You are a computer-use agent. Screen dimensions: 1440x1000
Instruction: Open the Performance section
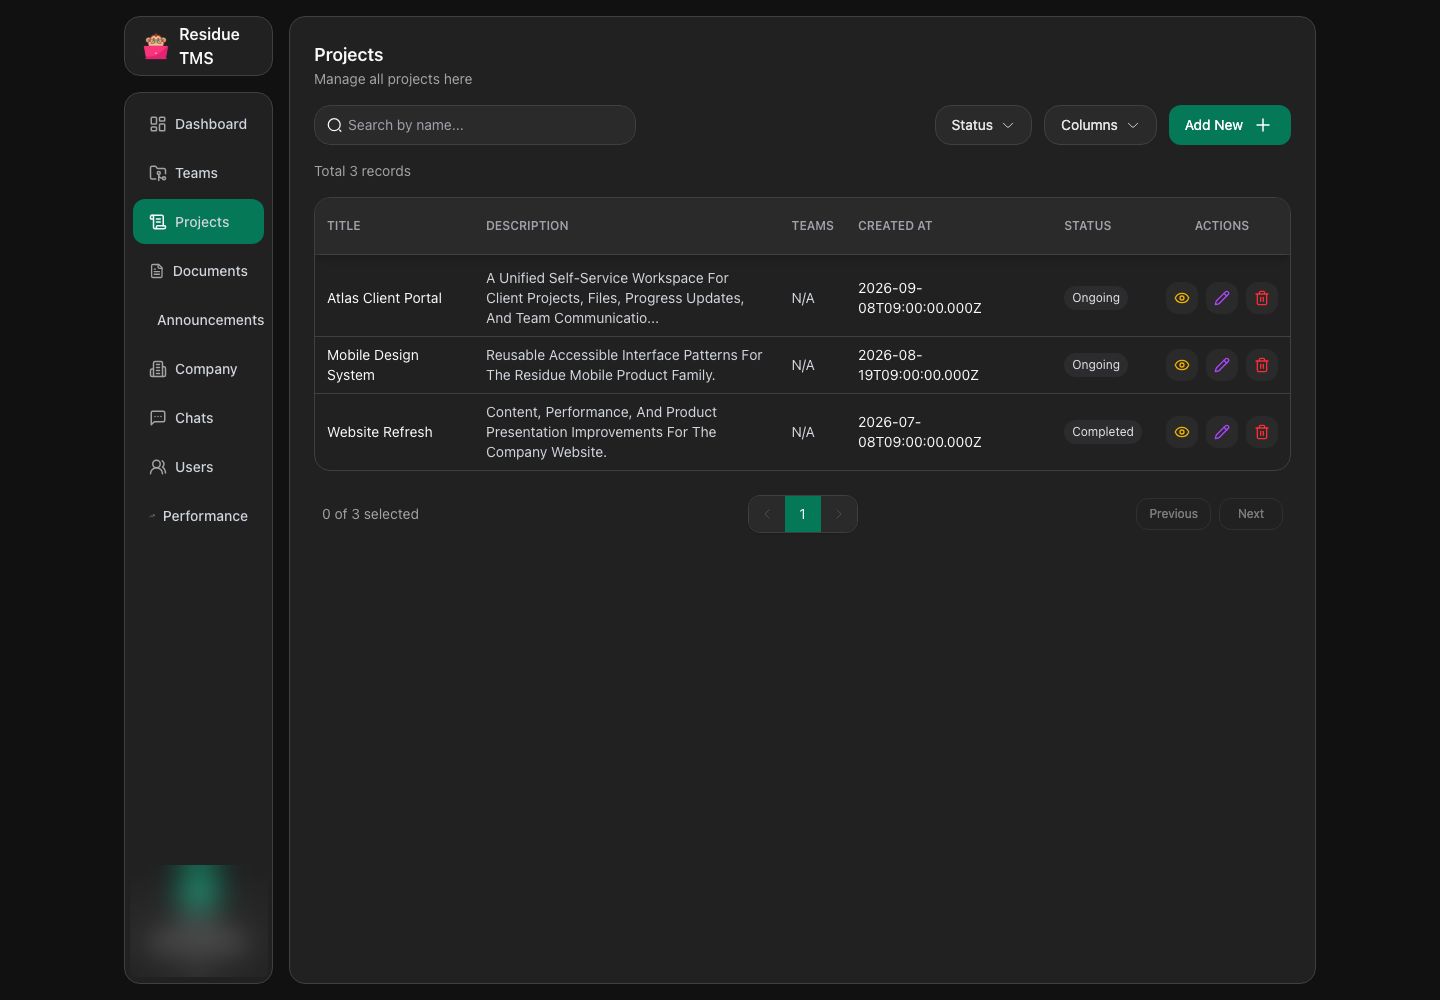(x=198, y=516)
